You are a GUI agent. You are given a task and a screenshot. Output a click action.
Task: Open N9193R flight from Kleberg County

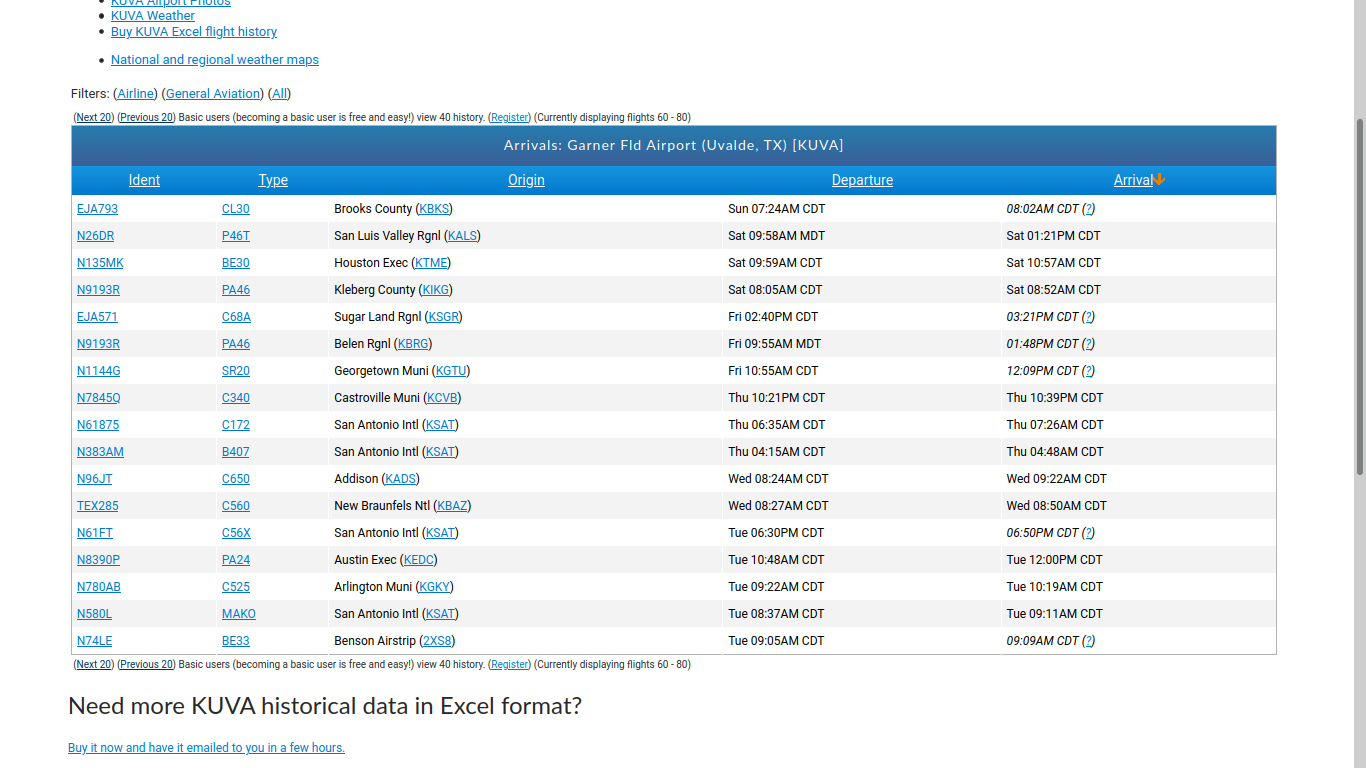98,290
